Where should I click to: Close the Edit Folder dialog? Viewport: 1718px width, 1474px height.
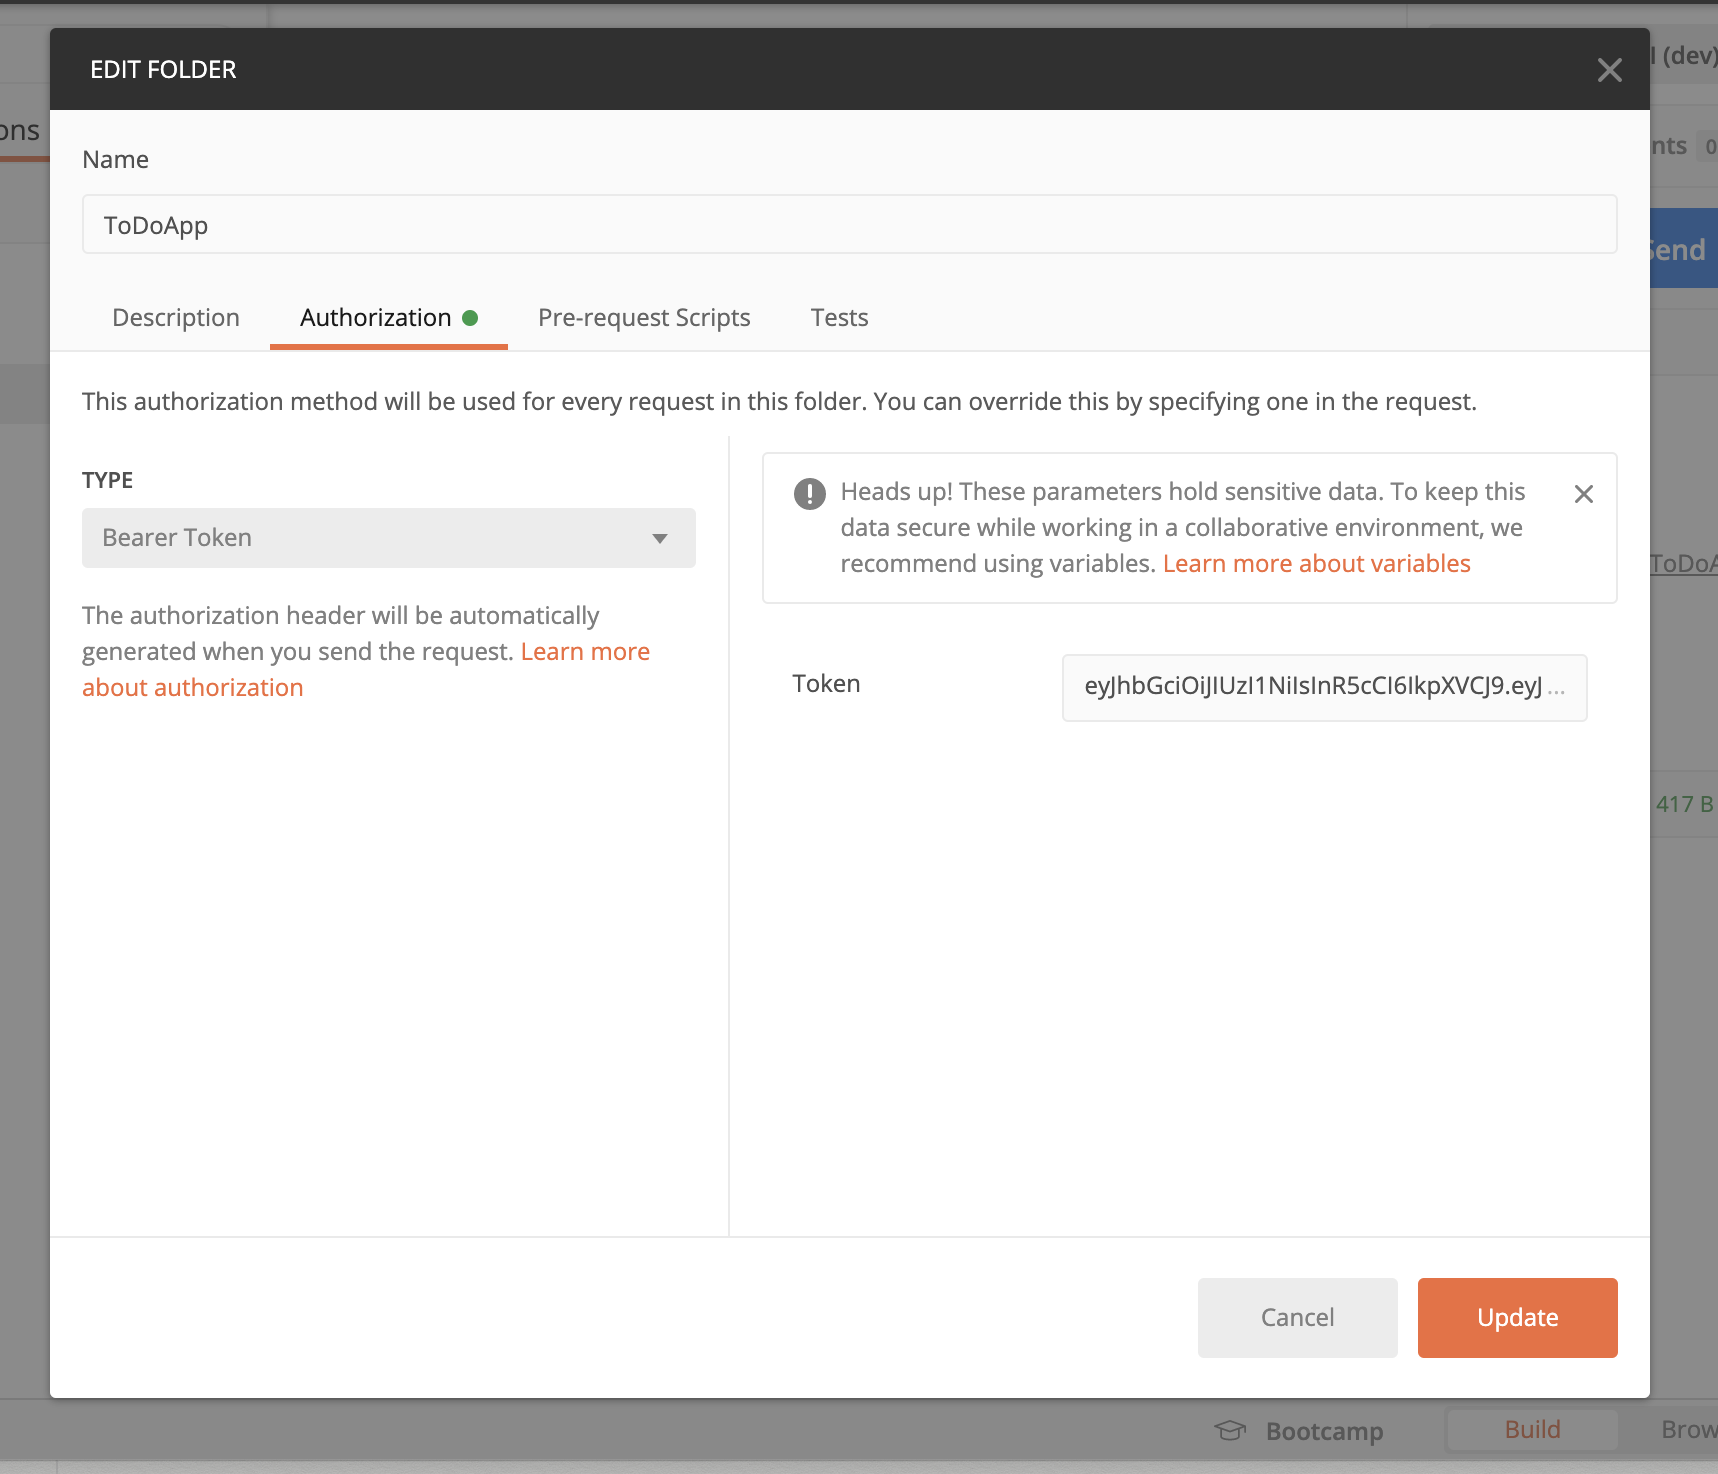point(1609,70)
